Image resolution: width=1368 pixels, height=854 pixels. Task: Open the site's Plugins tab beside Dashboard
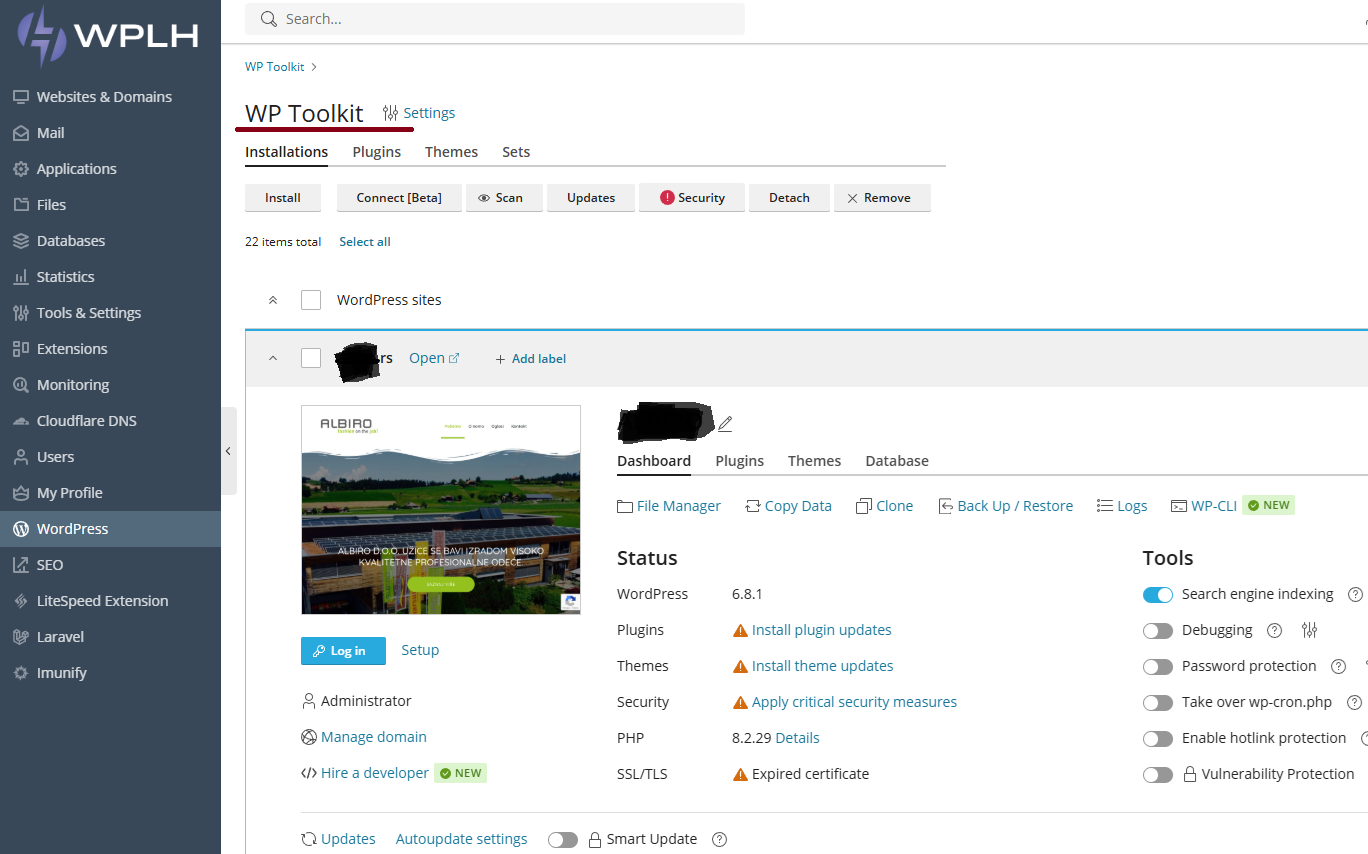pos(740,461)
